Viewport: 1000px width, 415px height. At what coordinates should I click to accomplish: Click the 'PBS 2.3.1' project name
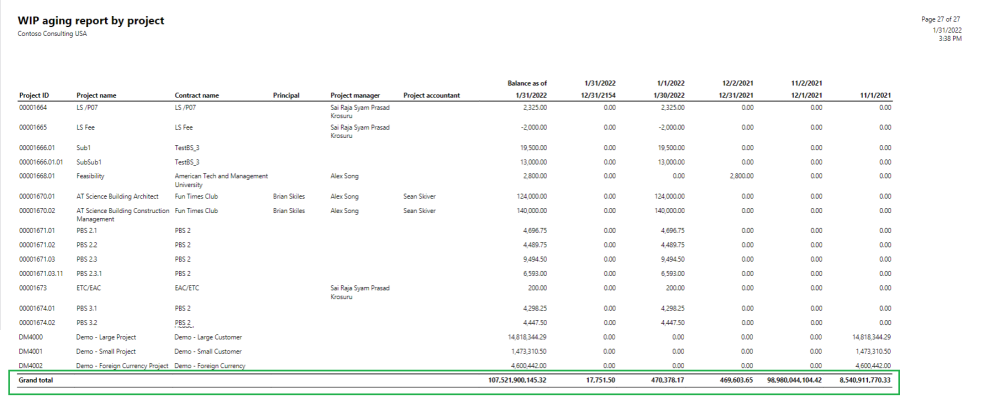coord(91,273)
